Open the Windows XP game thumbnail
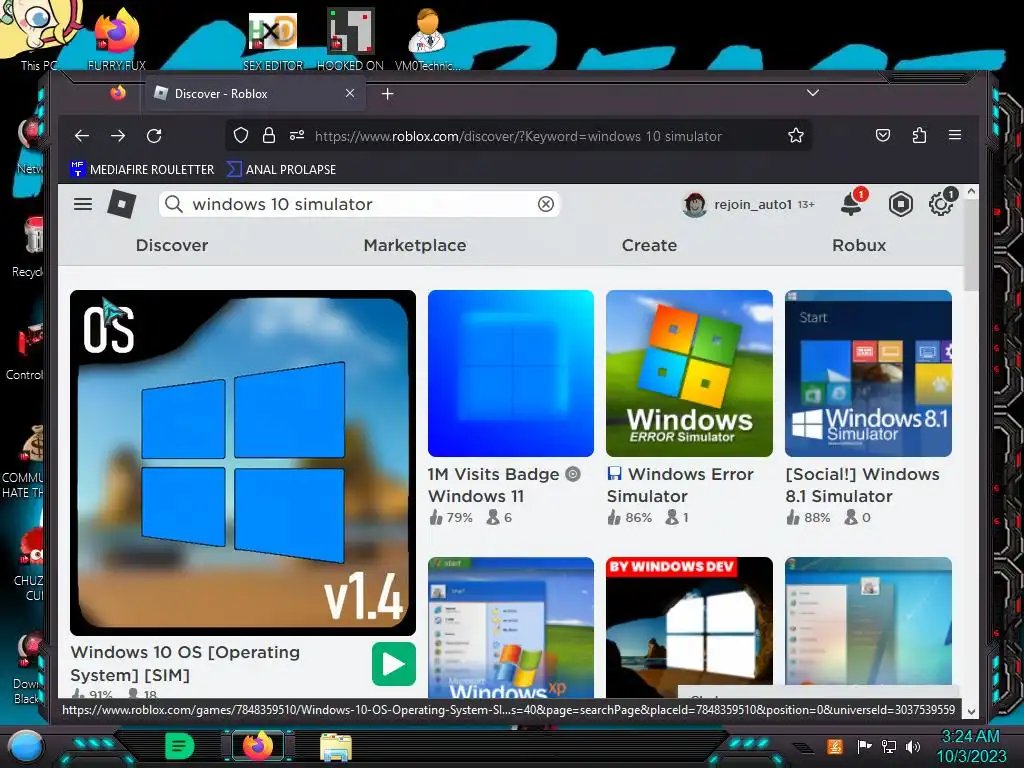Viewport: 1024px width, 768px height. [511, 627]
